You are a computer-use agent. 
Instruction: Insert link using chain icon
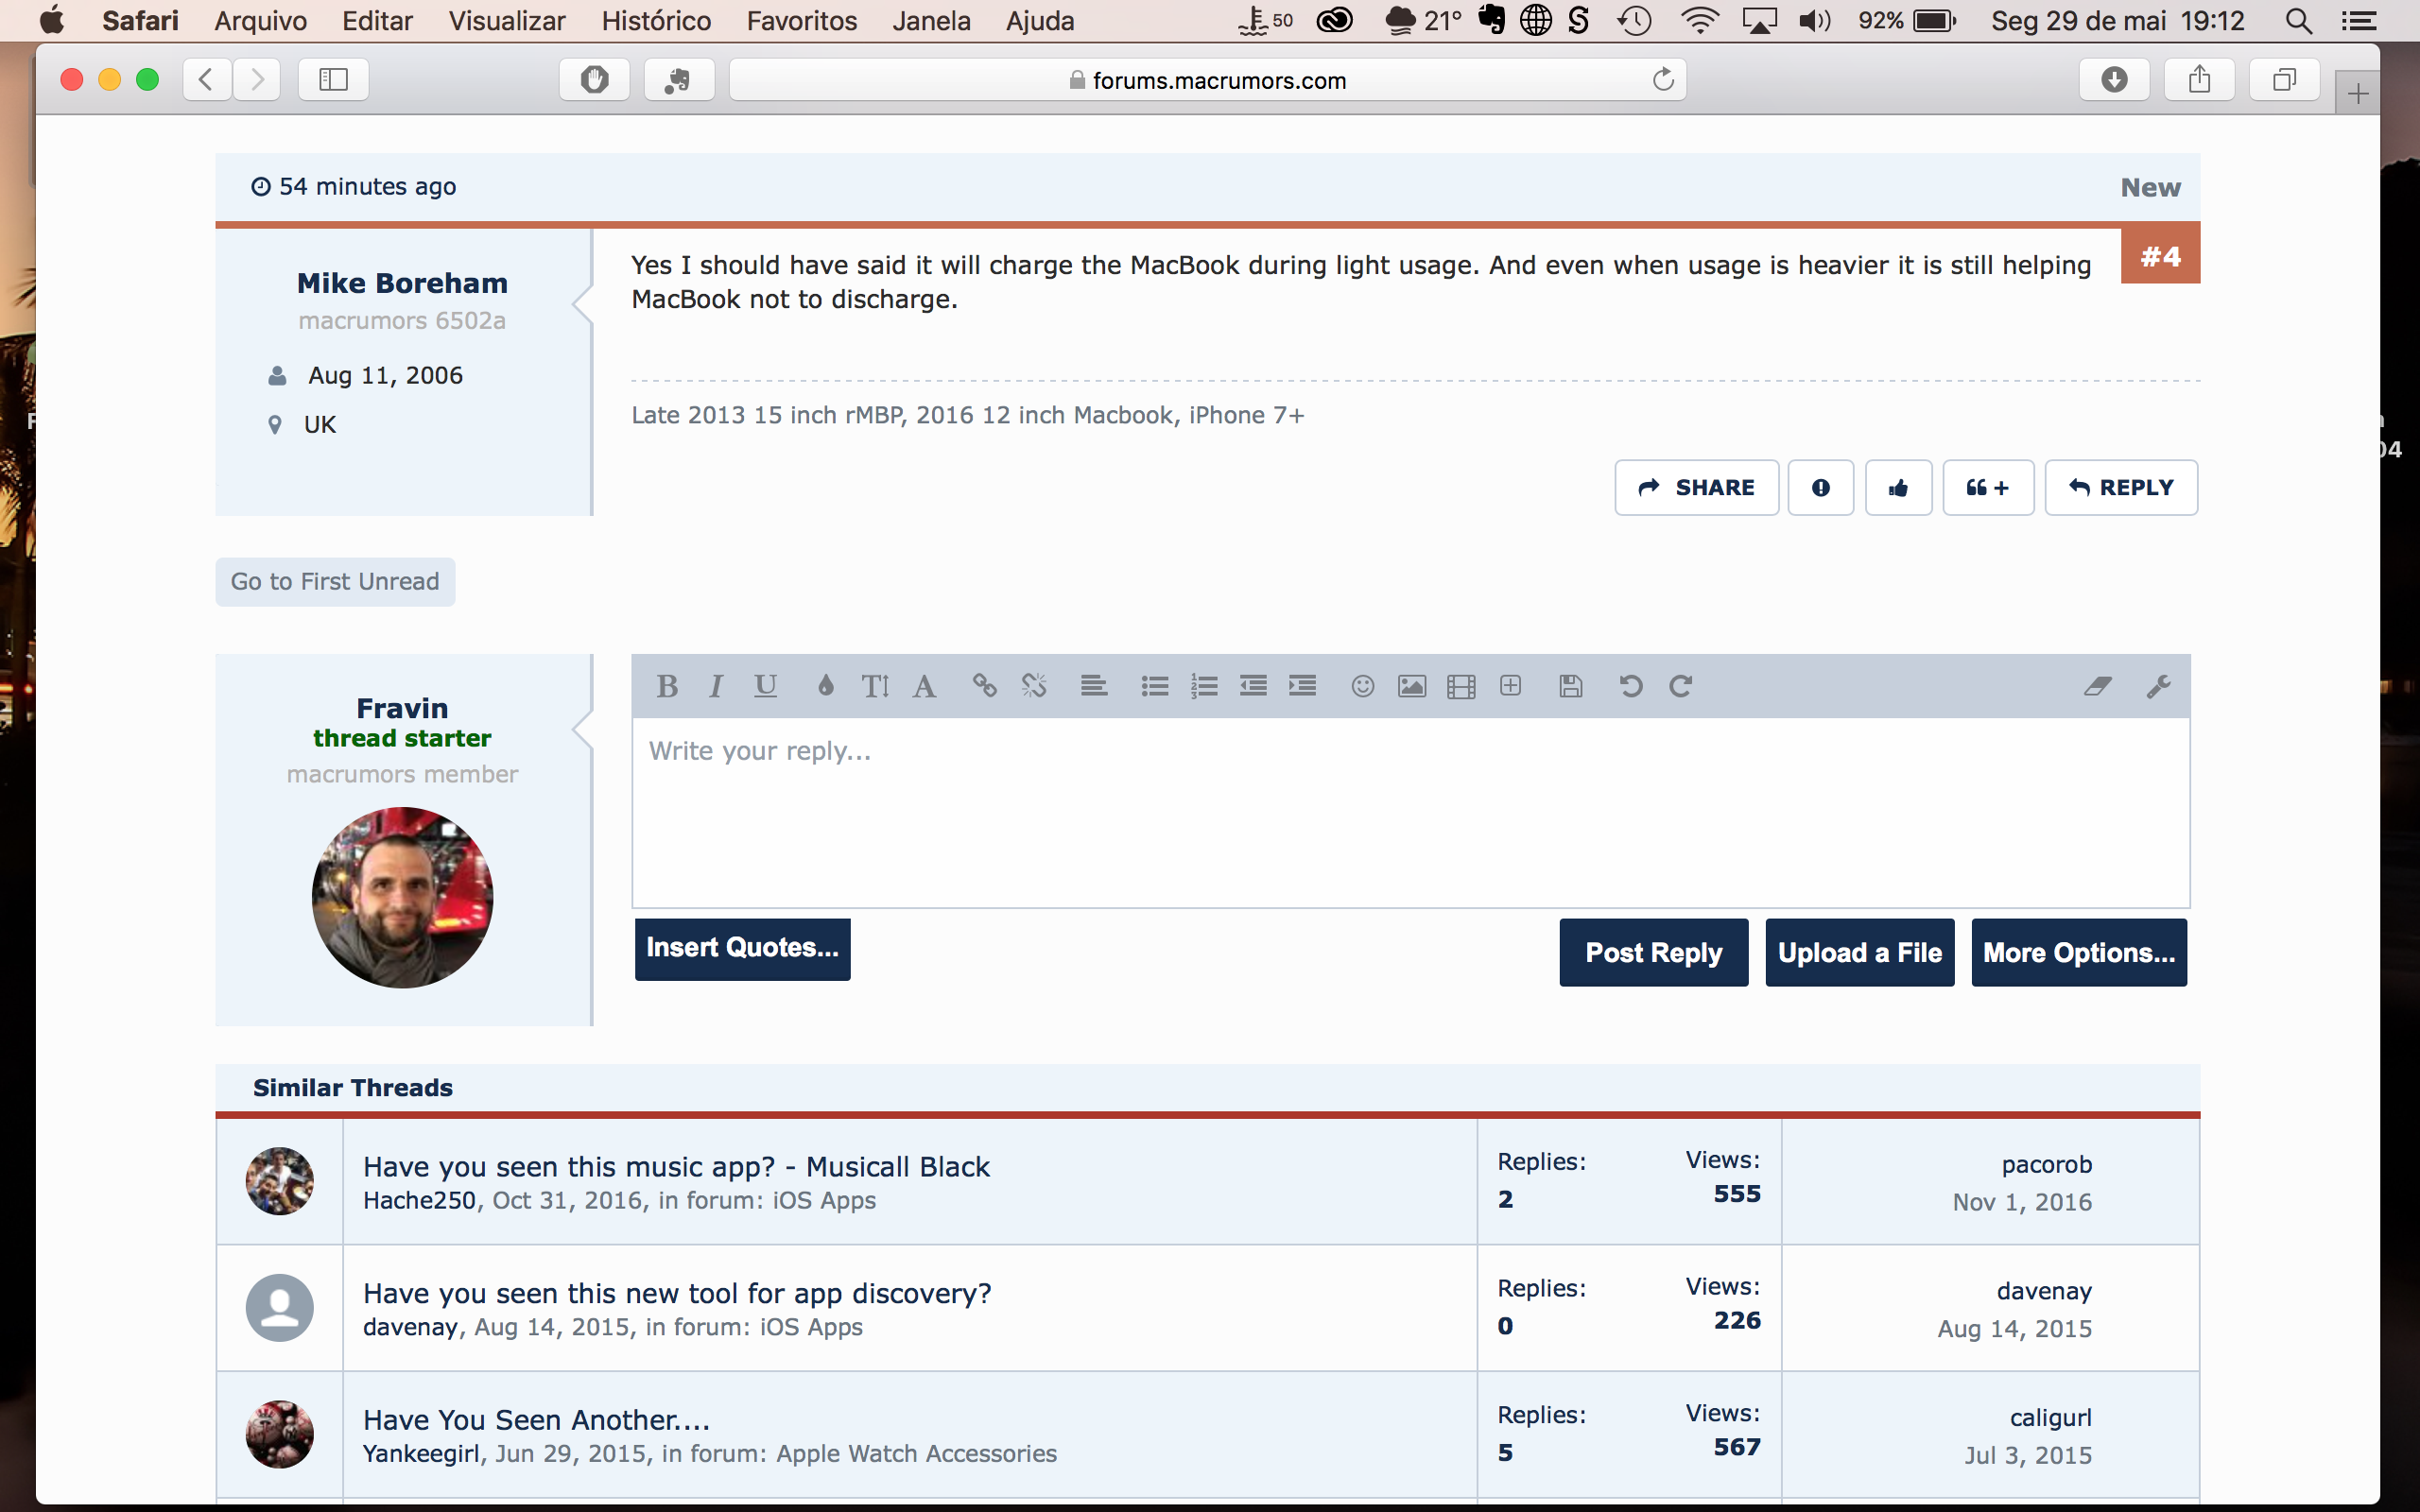pyautogui.click(x=984, y=686)
